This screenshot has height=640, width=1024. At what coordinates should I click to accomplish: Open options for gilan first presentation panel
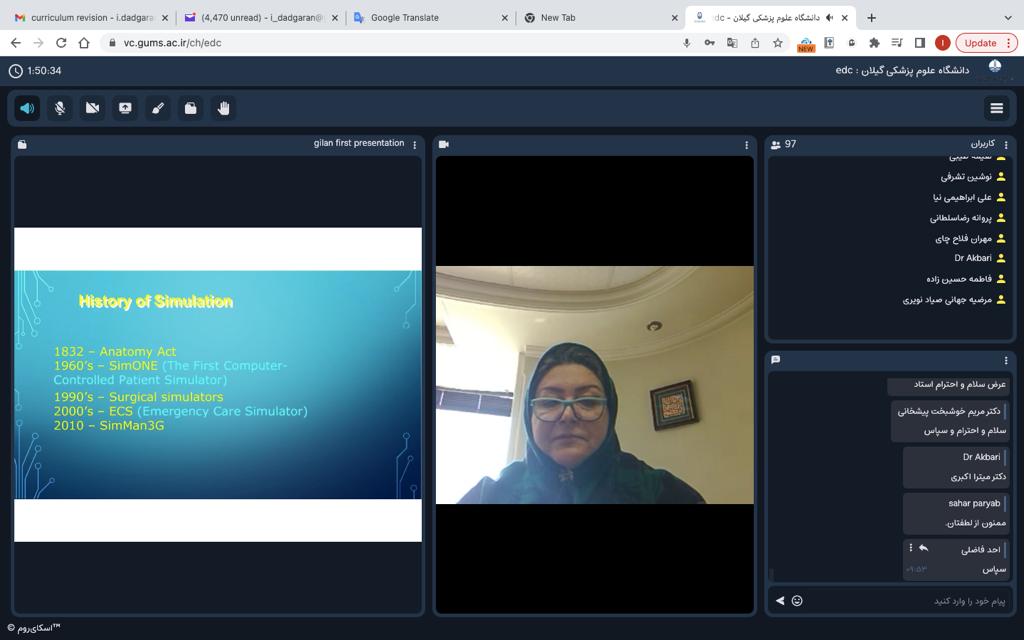415,145
